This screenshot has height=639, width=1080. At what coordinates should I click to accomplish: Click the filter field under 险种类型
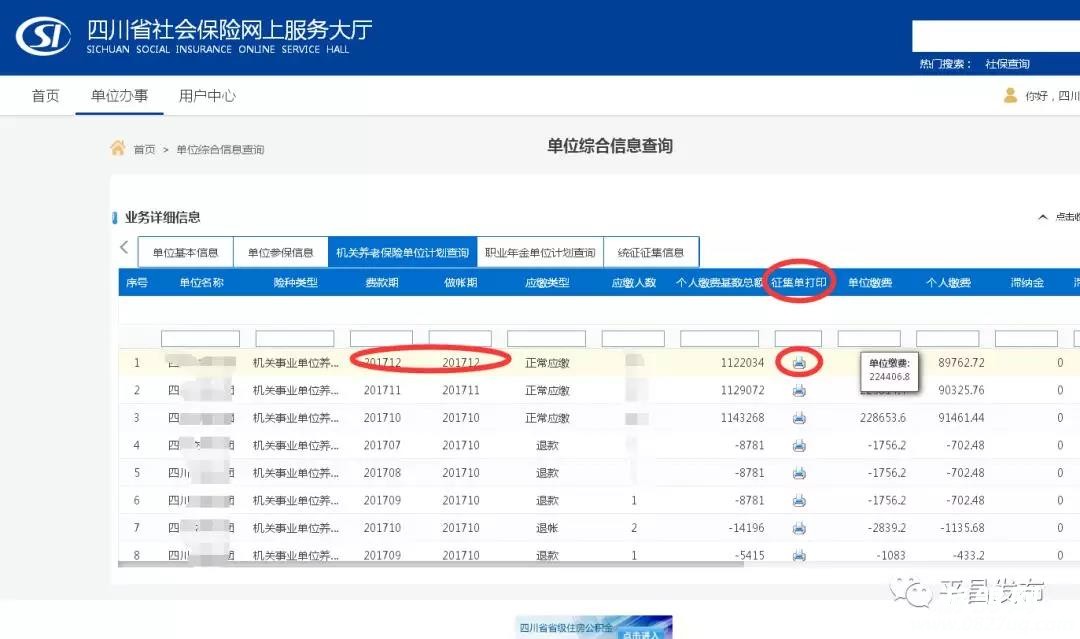coord(295,338)
